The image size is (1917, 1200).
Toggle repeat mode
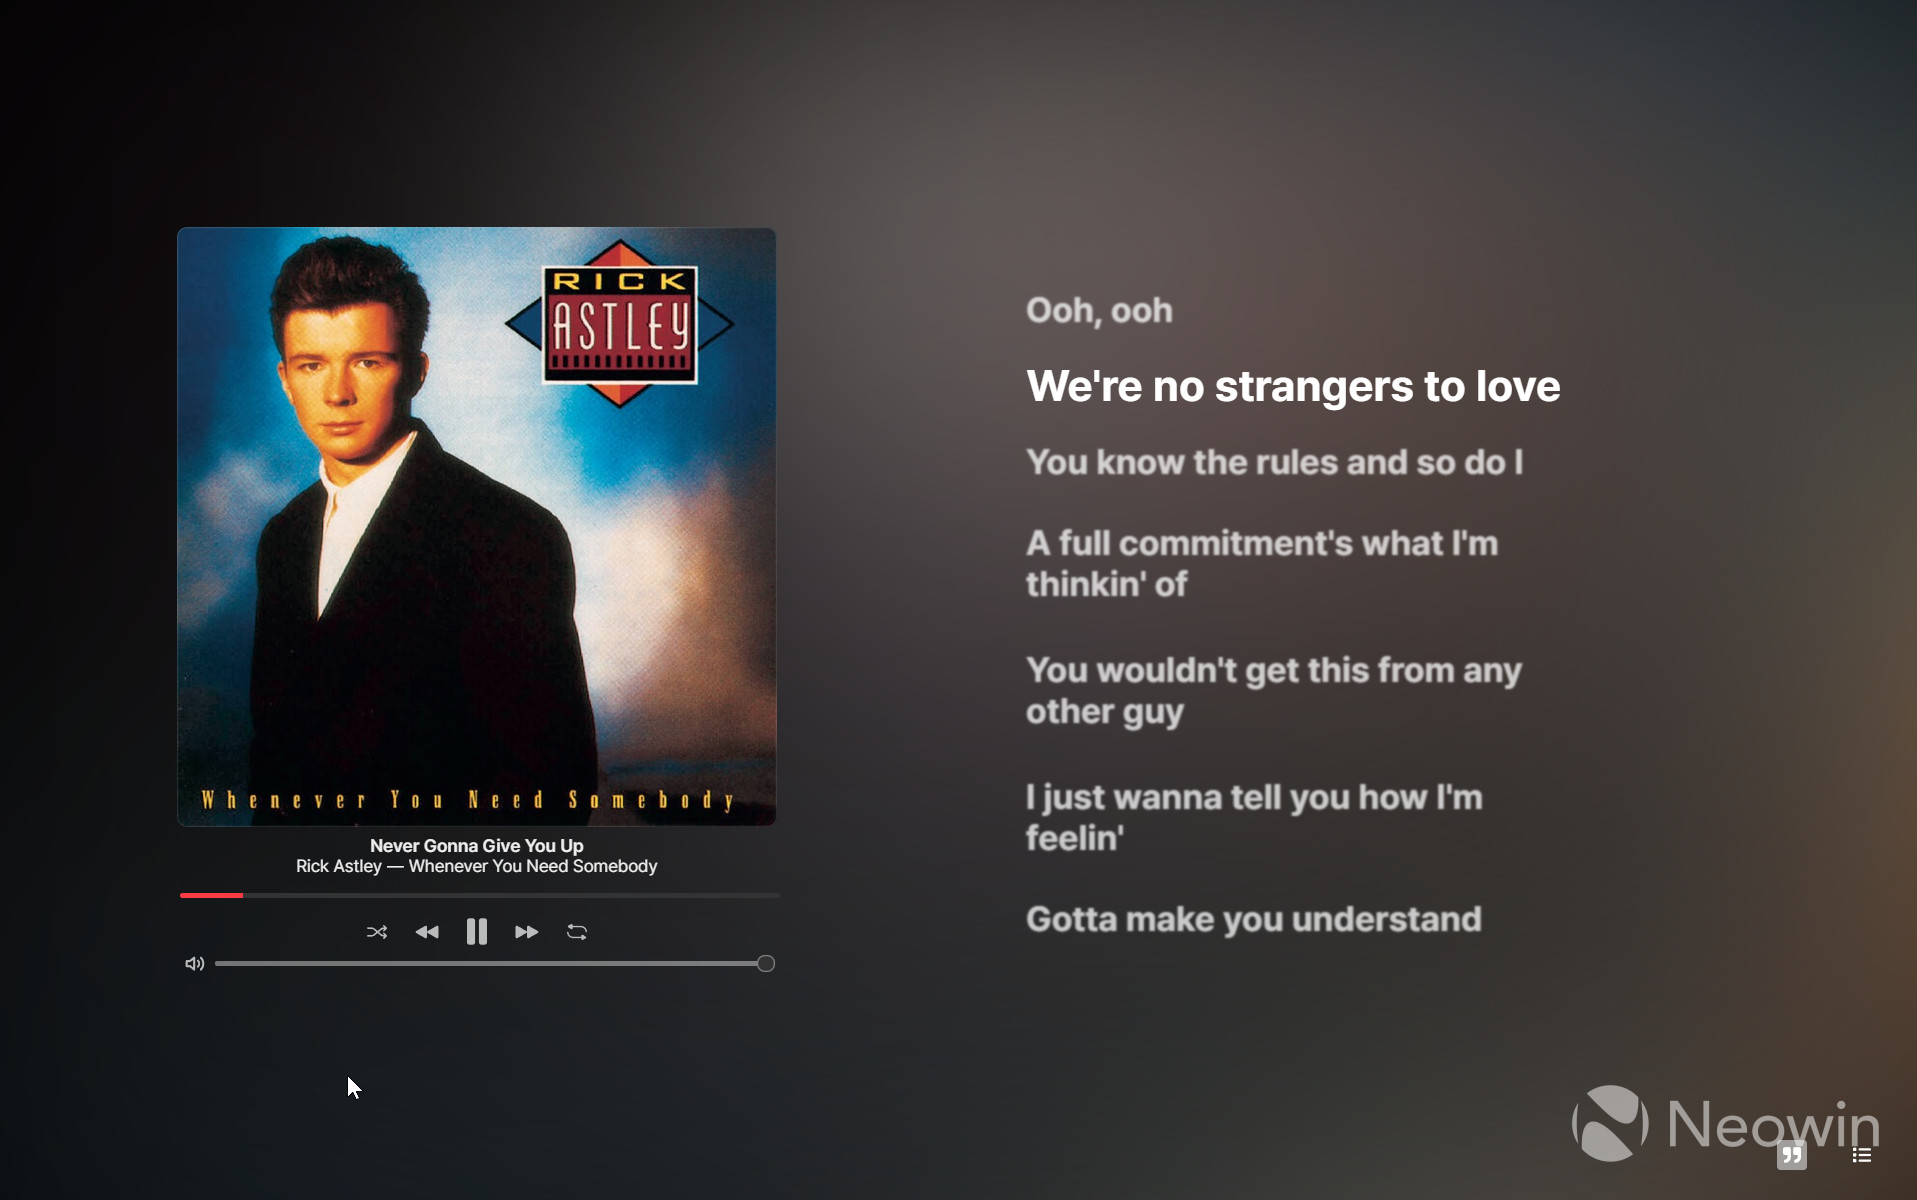tap(577, 932)
